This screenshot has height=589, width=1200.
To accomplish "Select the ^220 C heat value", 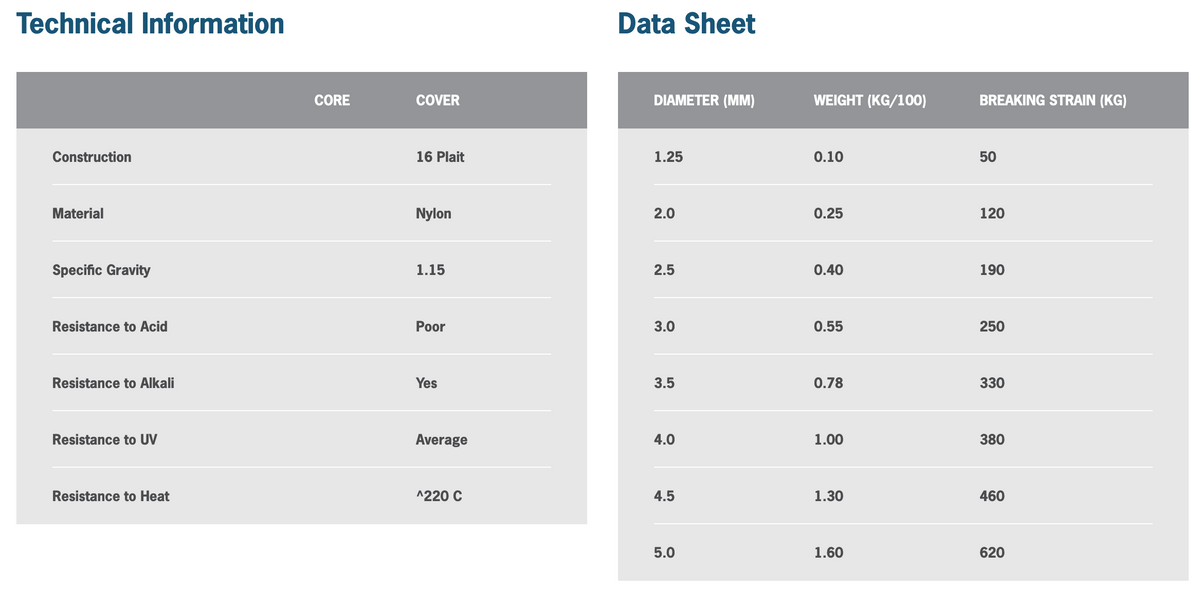I will click(439, 496).
